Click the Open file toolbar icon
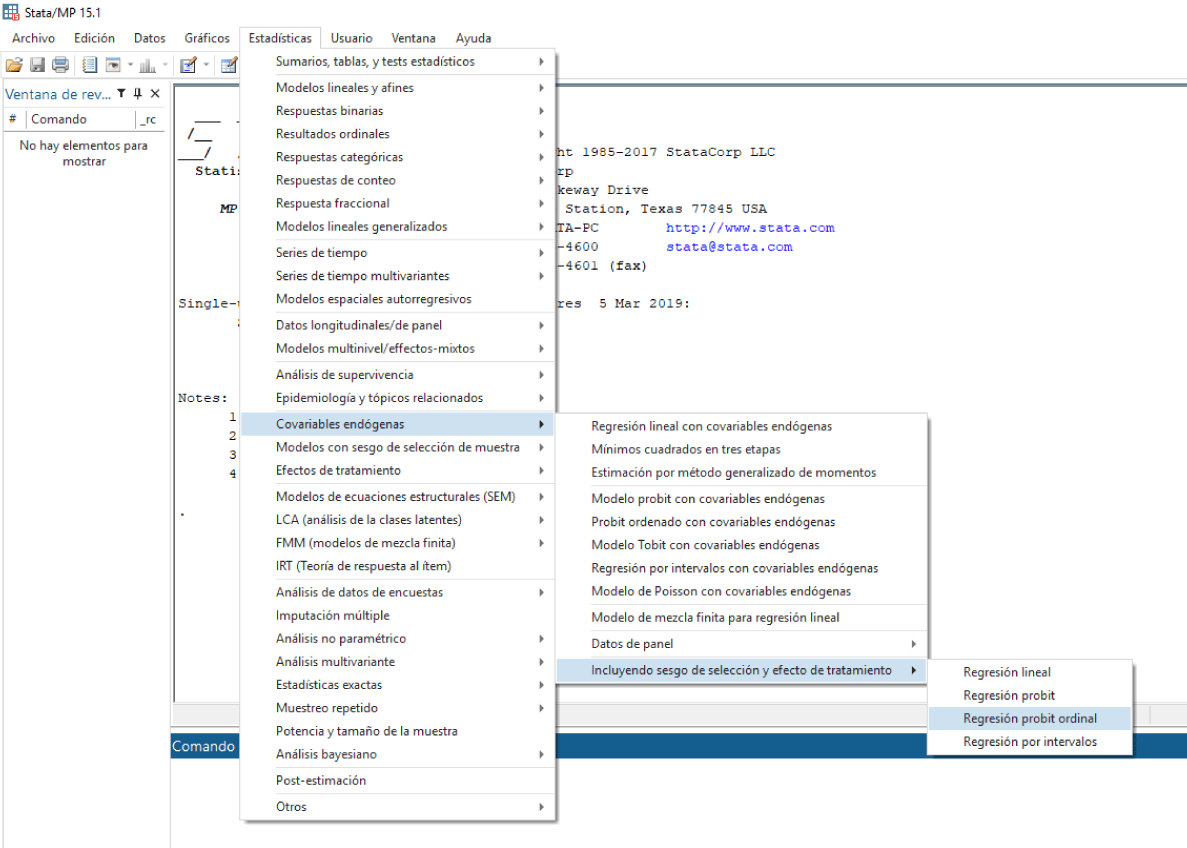 click(14, 65)
